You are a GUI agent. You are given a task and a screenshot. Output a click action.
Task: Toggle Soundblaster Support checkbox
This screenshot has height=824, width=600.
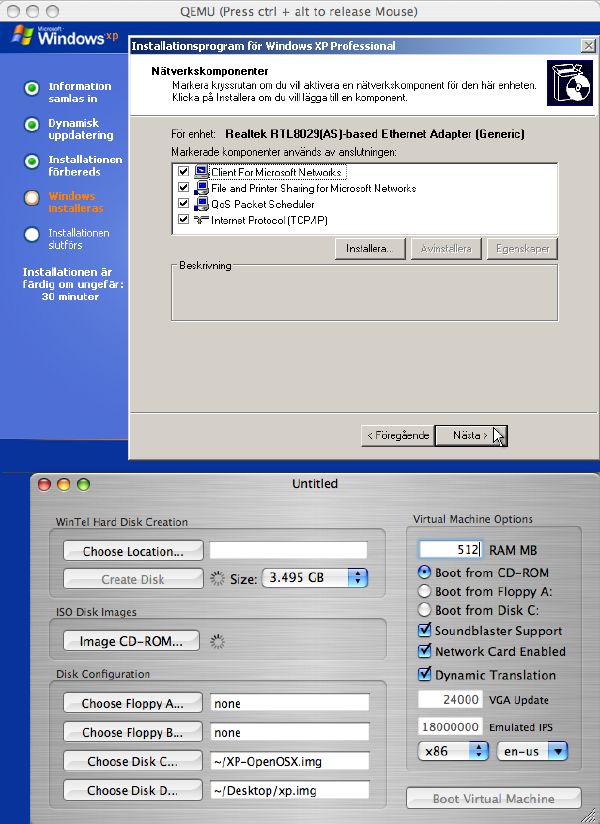coord(425,630)
